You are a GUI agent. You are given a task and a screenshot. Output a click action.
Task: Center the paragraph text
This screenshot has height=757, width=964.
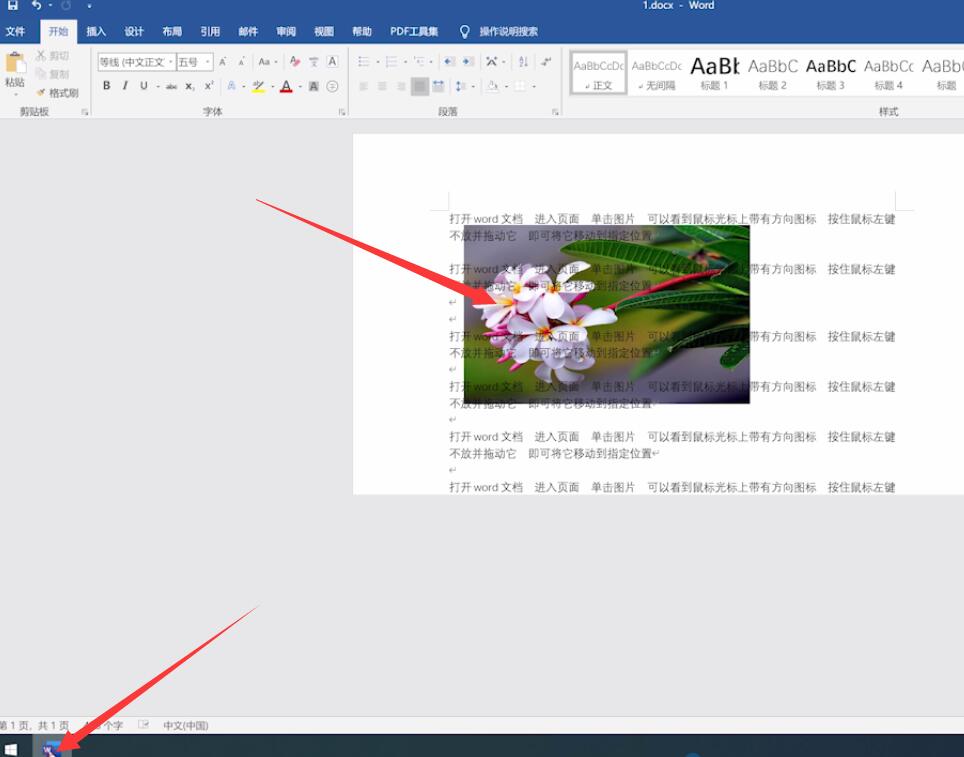tap(382, 87)
